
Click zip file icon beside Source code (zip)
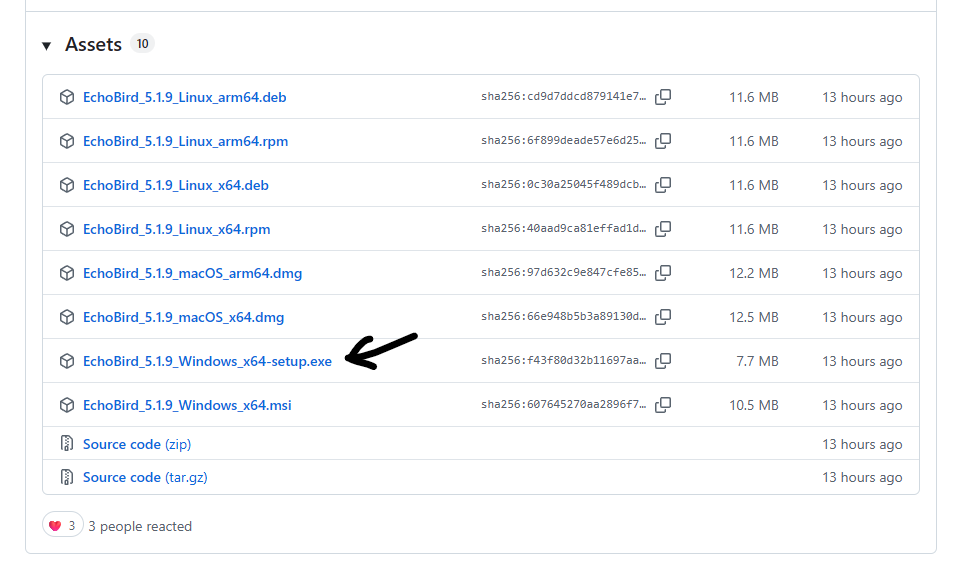(67, 443)
